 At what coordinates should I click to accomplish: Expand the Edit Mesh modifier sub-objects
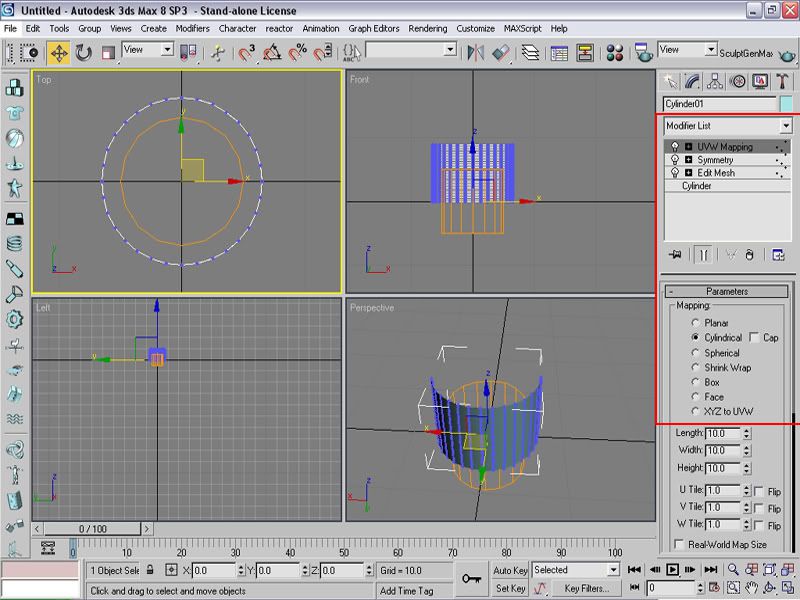[x=689, y=173]
